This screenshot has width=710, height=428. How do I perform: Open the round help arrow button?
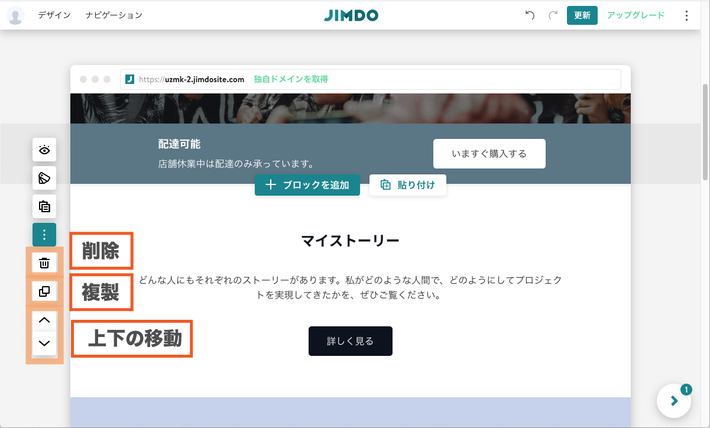click(674, 401)
